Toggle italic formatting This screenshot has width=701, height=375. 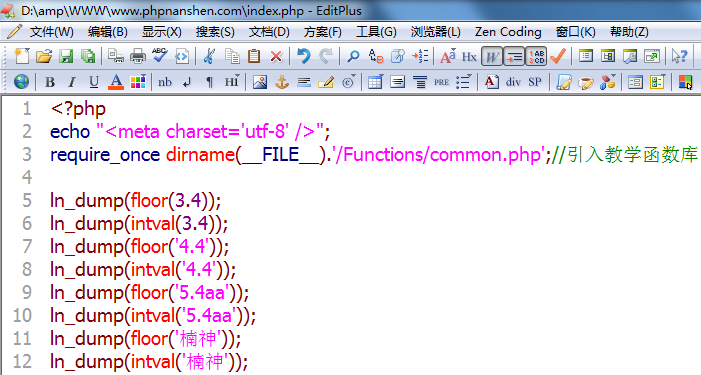72,82
